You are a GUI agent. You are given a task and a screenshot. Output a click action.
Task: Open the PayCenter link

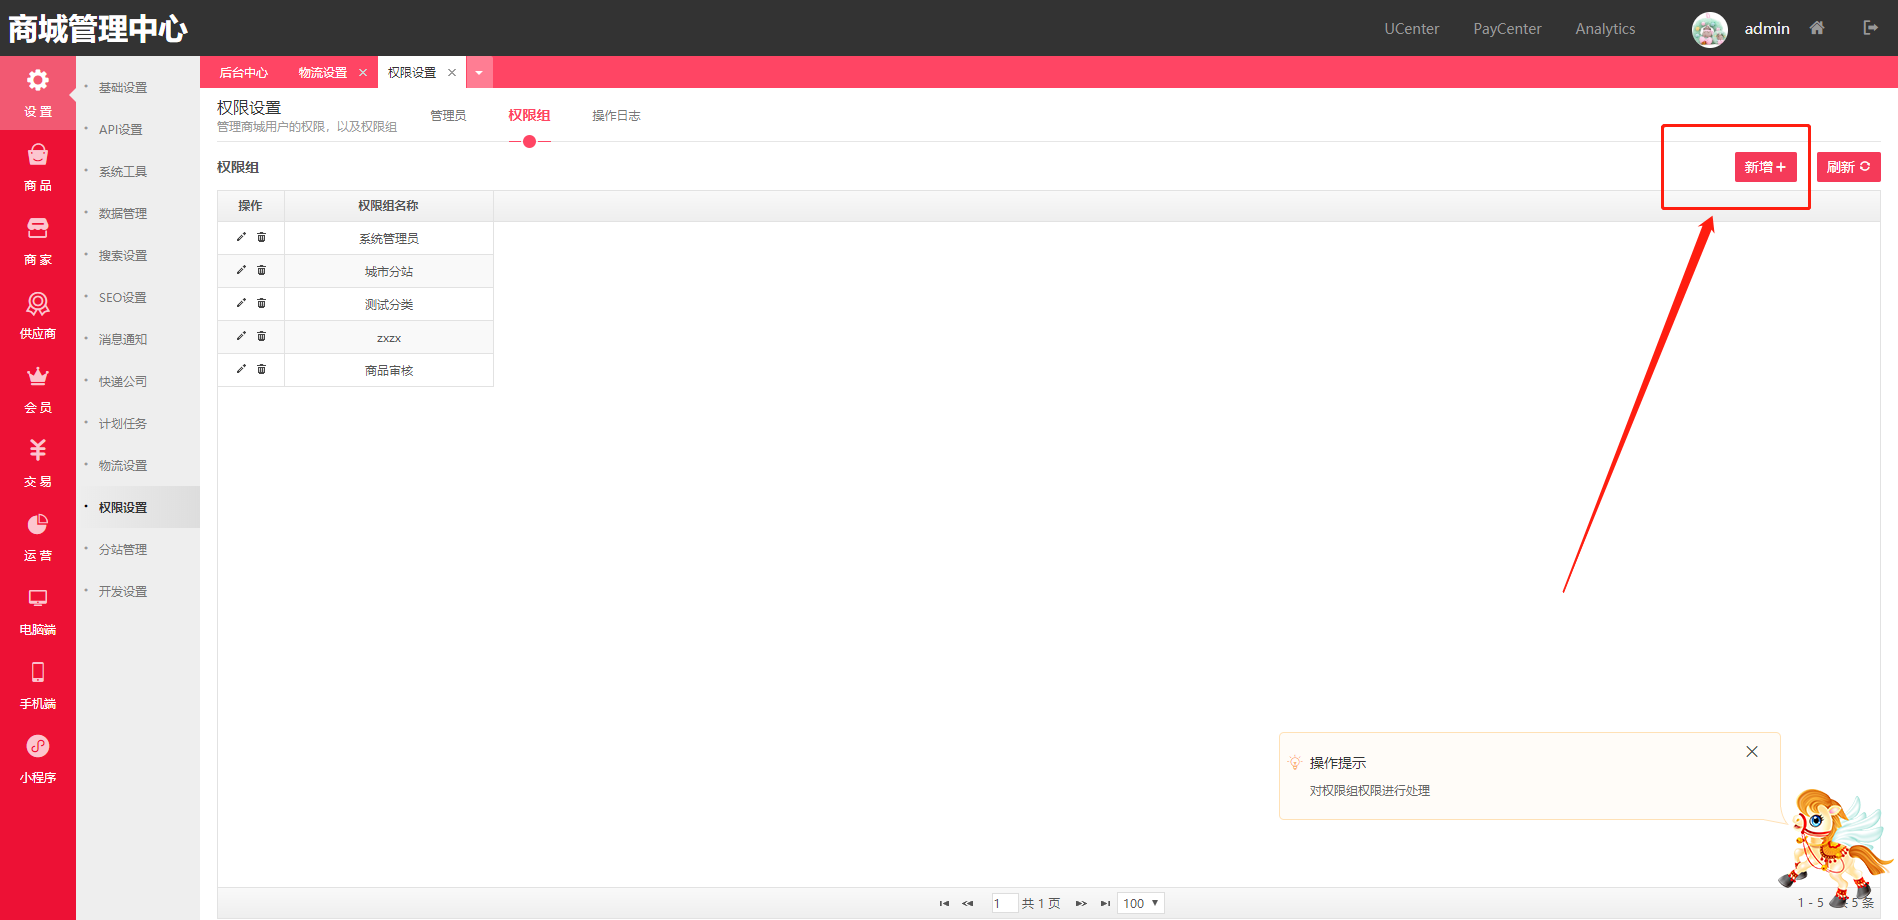1507,29
